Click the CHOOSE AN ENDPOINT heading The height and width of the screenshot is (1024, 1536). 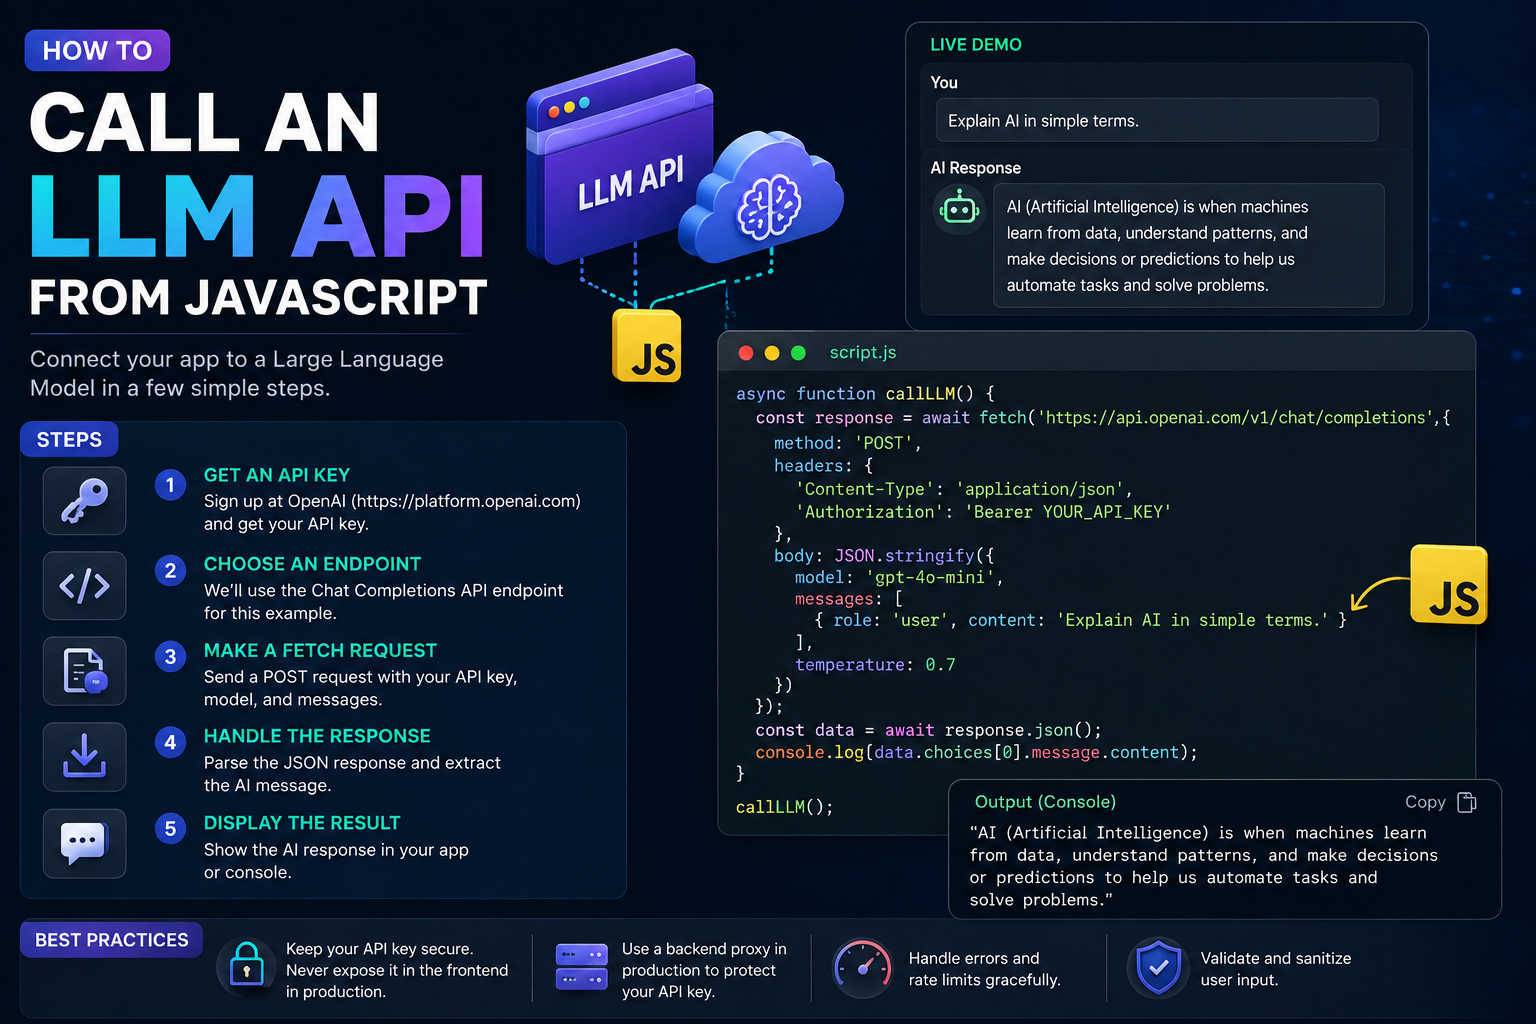click(x=312, y=564)
